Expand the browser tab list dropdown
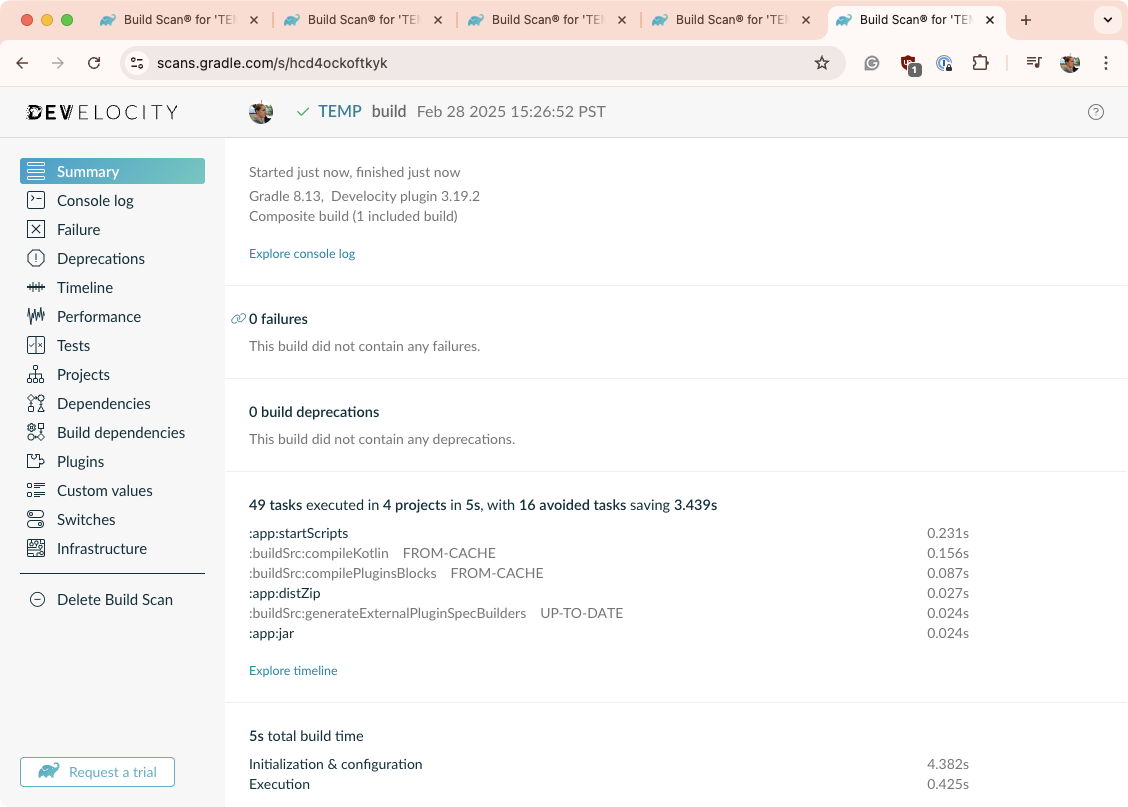 coord(1107,20)
